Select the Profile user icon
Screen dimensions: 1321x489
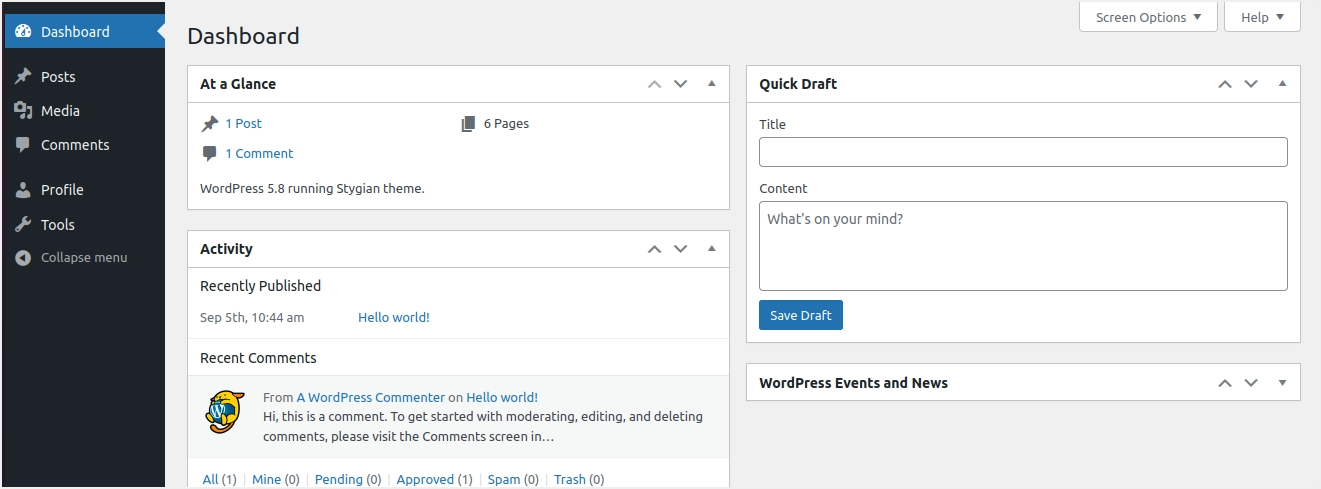click(23, 190)
